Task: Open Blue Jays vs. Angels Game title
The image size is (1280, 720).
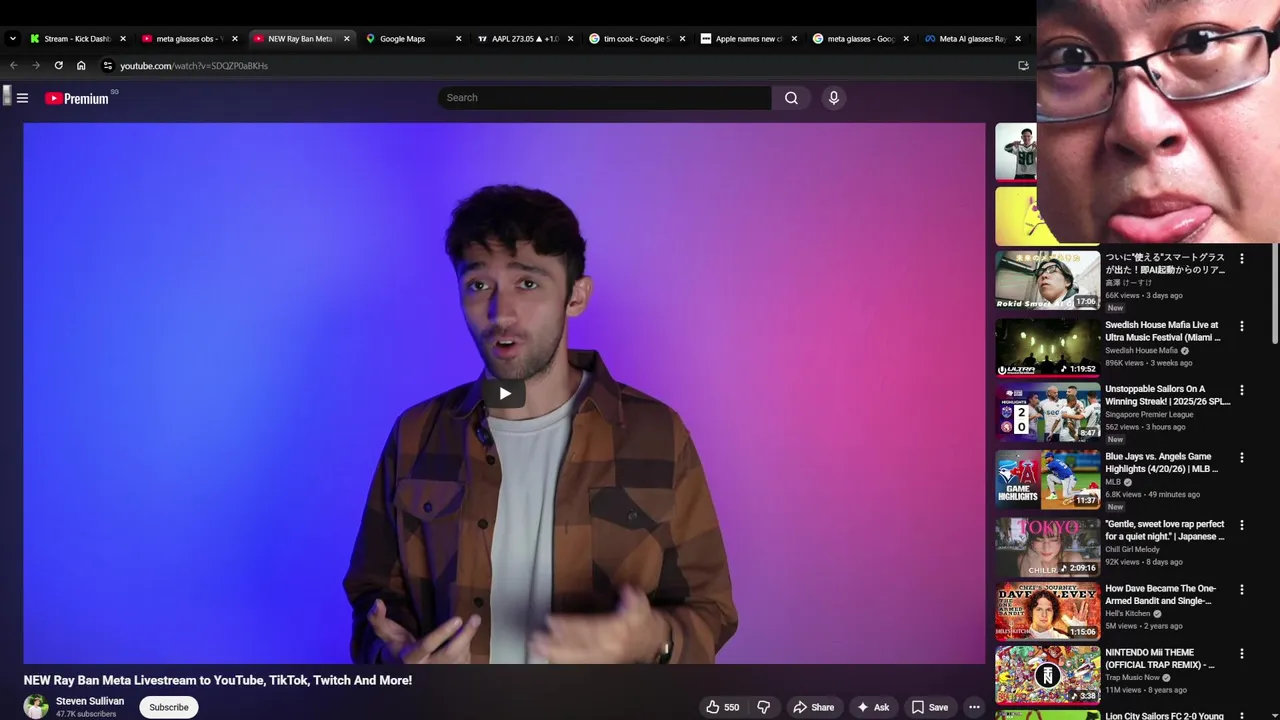Action: tap(1161, 463)
